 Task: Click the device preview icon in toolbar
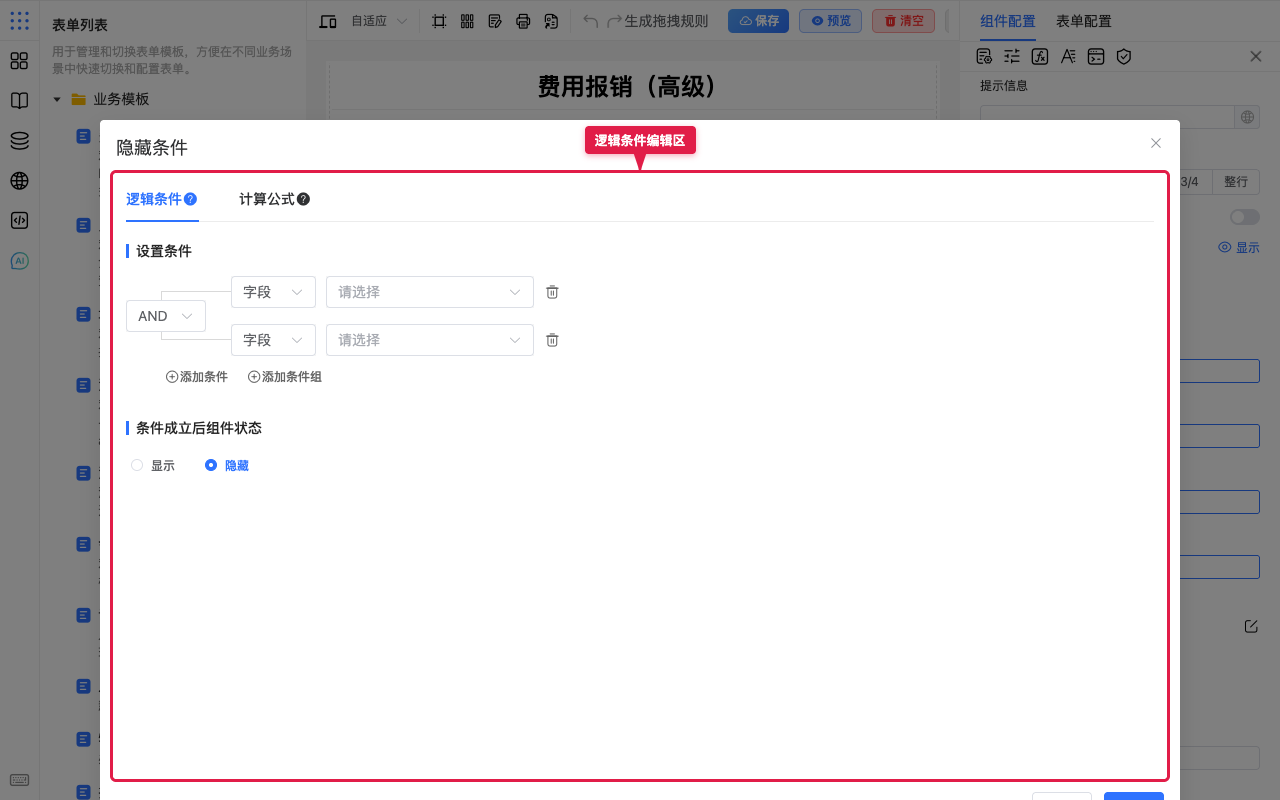(328, 21)
